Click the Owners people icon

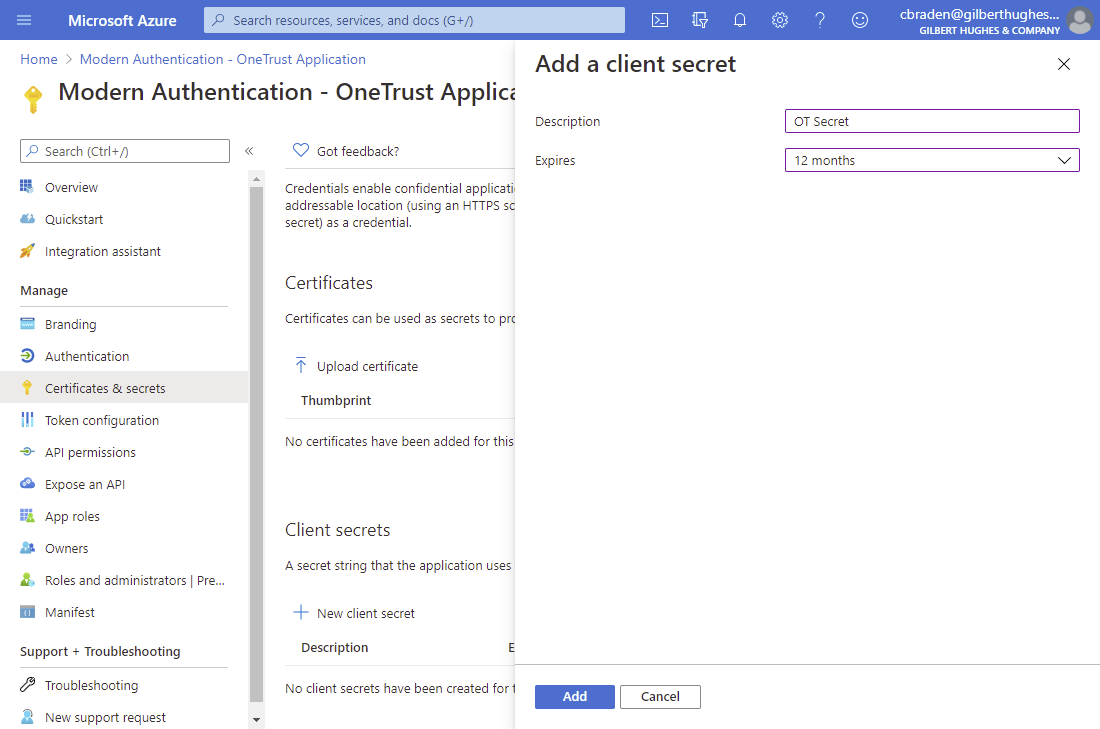coord(27,548)
